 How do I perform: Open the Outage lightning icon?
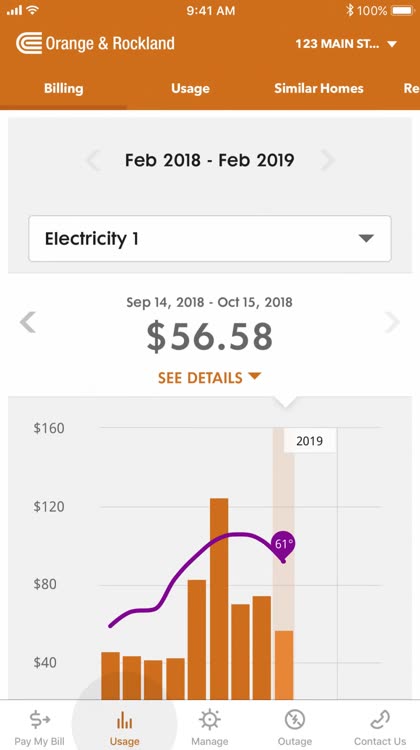point(295,719)
